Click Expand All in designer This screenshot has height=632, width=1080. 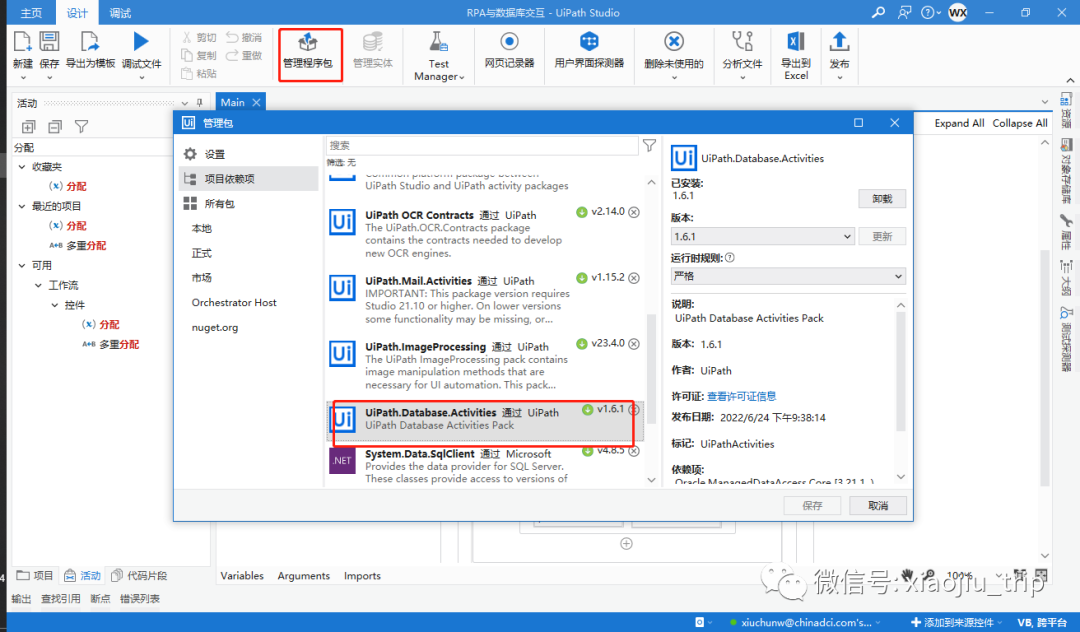pos(959,123)
